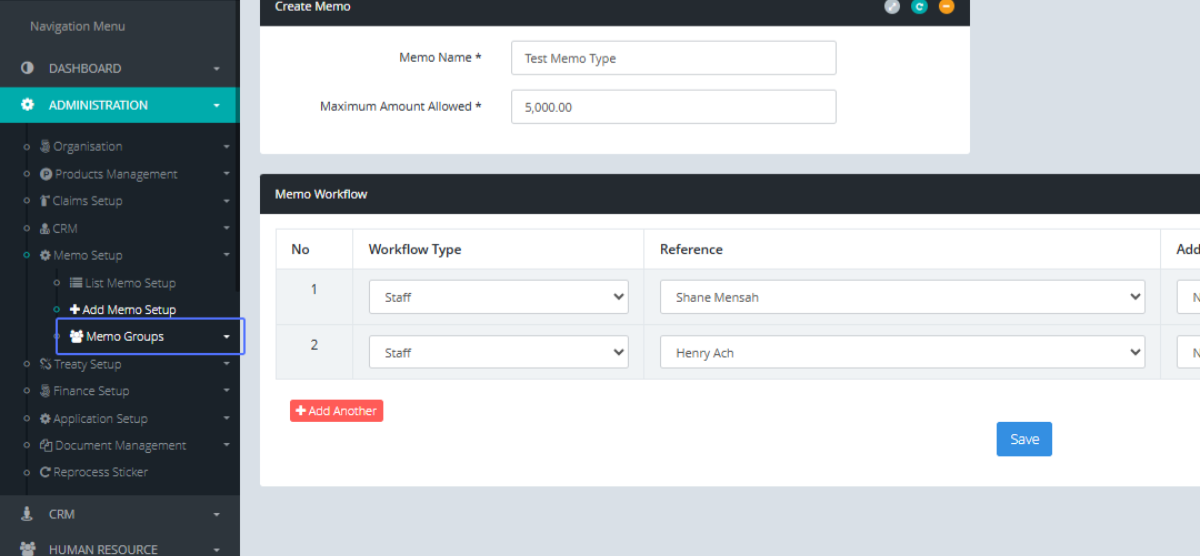Click the Administration gear icon
Viewport: 1200px width, 556px height.
(27, 105)
